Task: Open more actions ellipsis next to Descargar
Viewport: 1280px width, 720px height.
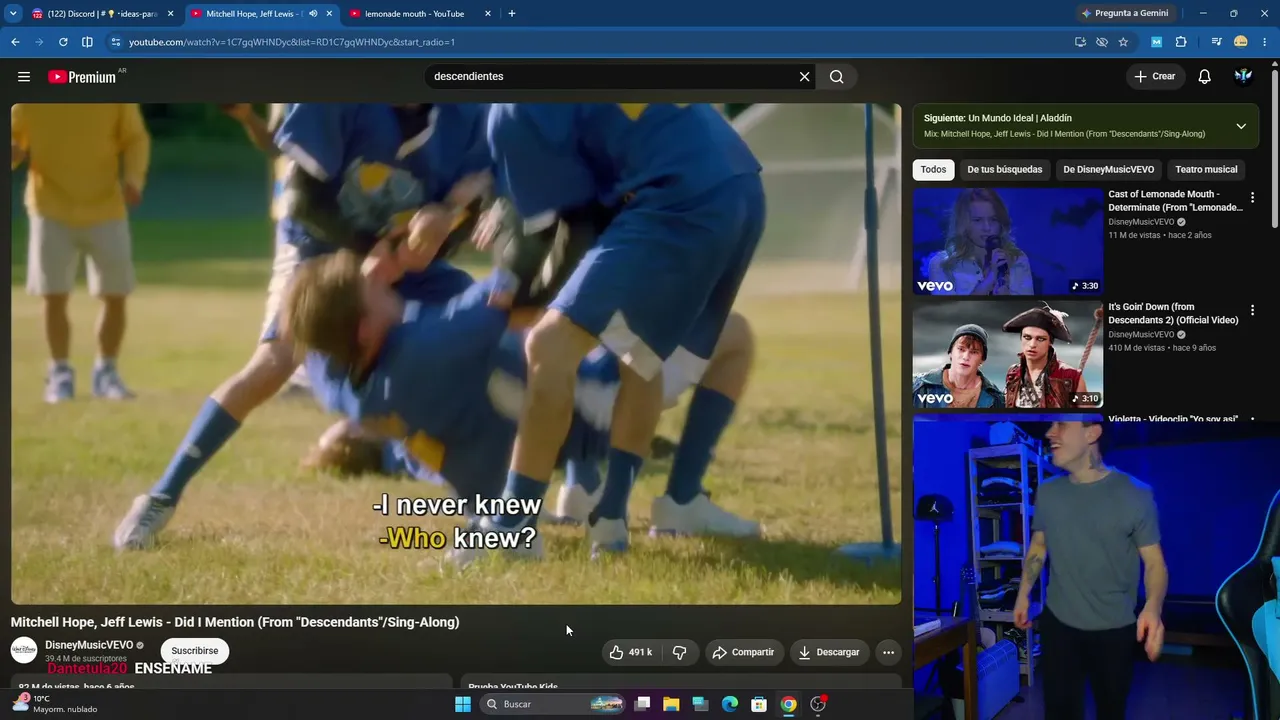Action: click(888, 652)
